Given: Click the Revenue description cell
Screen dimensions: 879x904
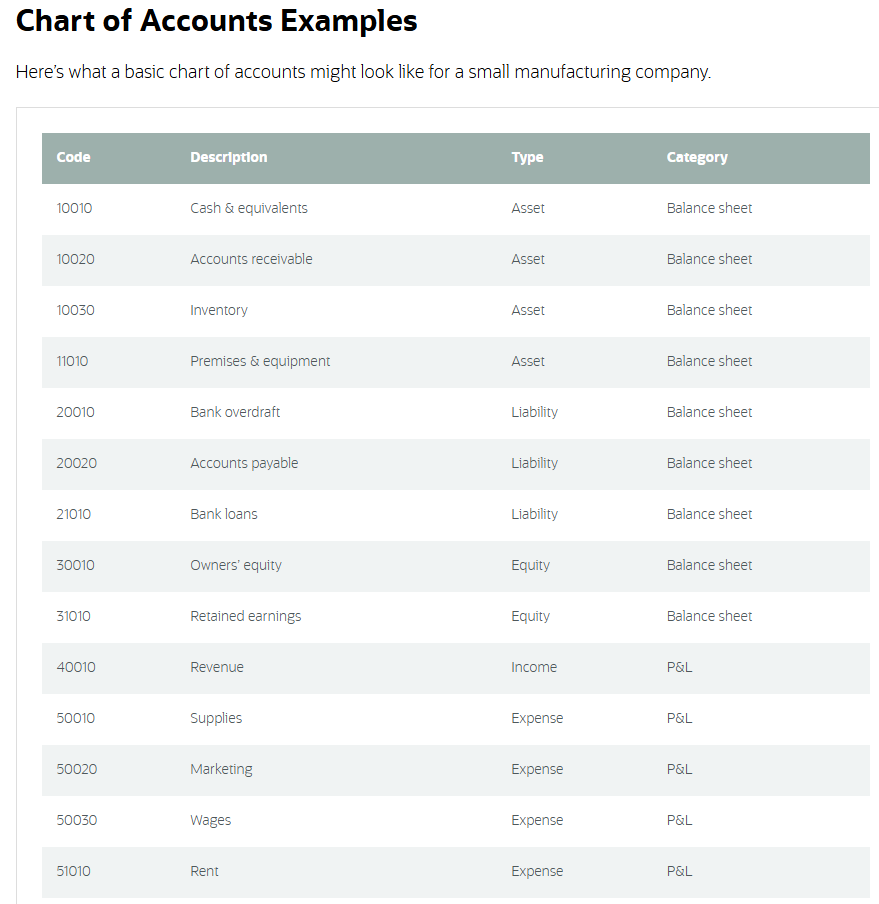Looking at the screenshot, I should click(x=217, y=667).
